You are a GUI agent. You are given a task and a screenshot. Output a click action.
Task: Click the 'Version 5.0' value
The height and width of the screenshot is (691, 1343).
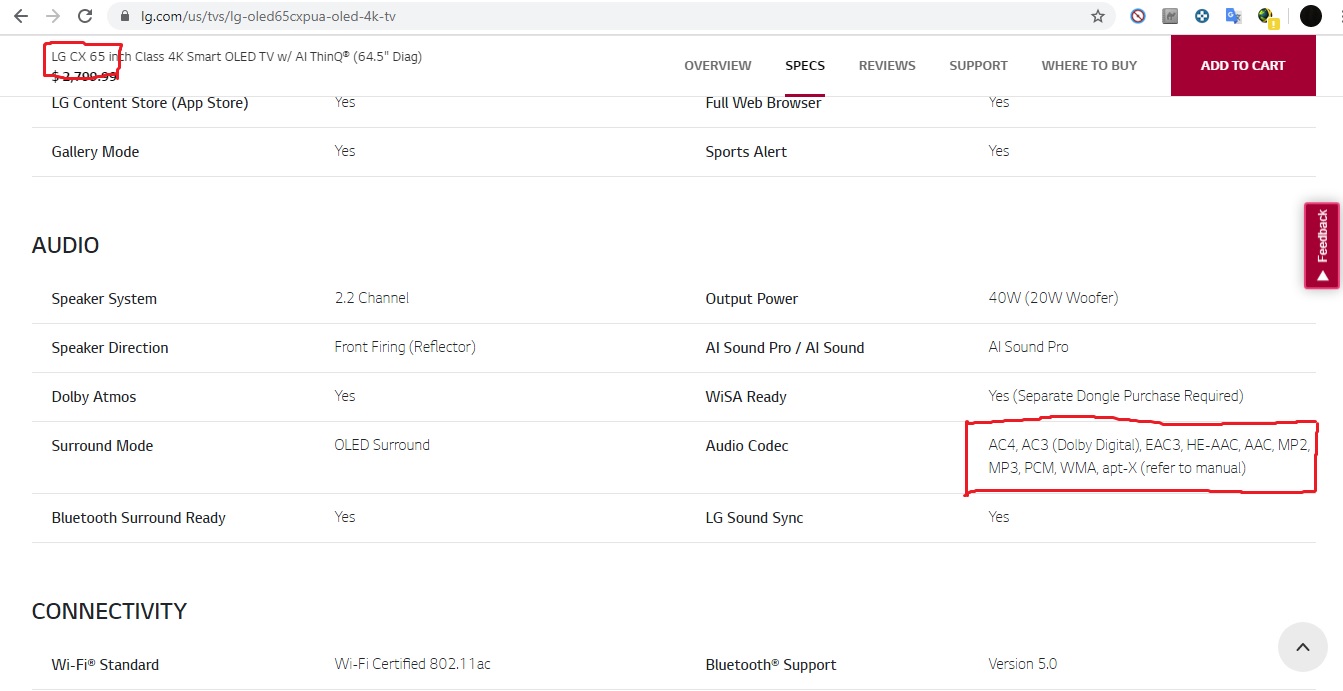pos(1023,664)
